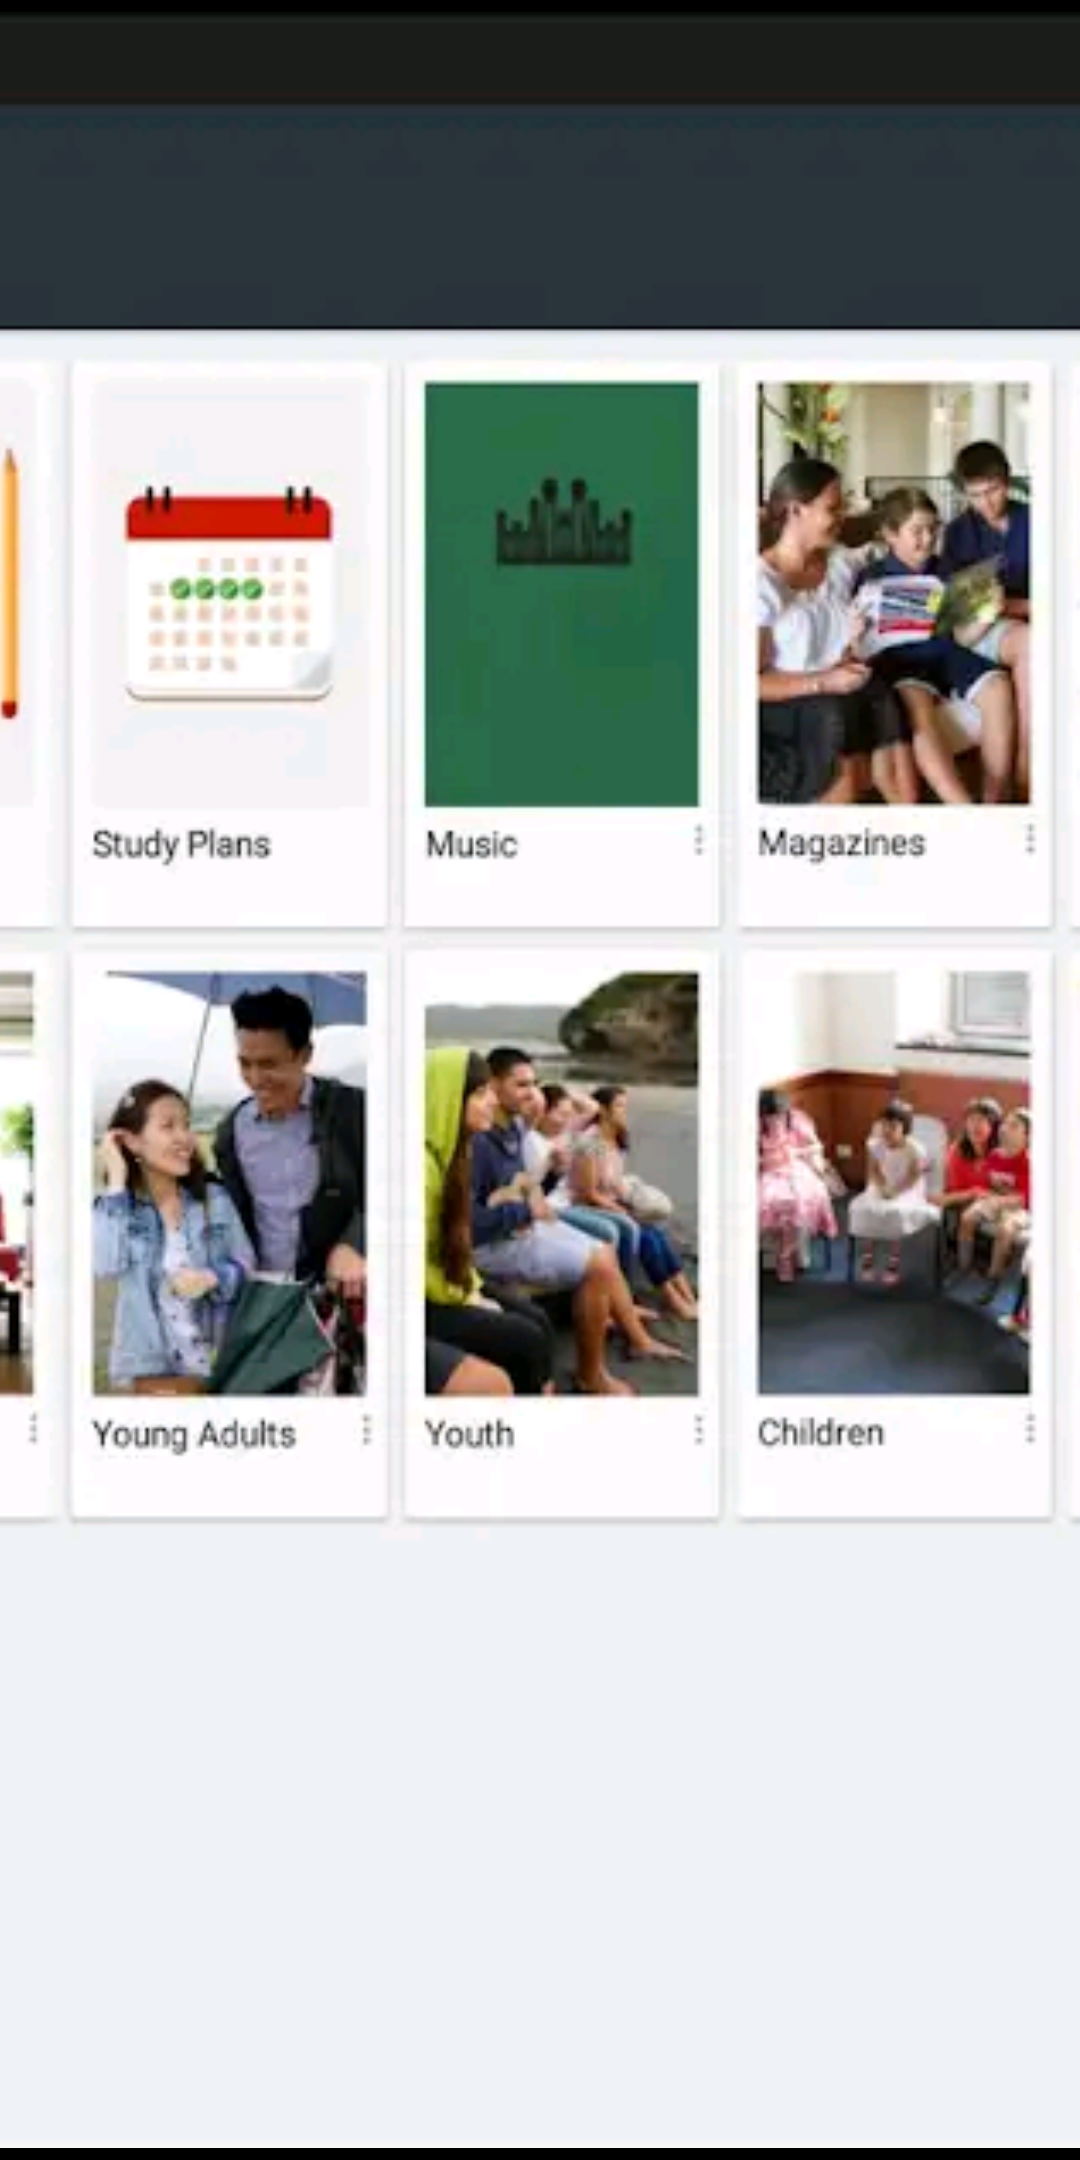Open options for the cut-off bottom-left card
This screenshot has width=1080, height=2160.
coord(33,1429)
